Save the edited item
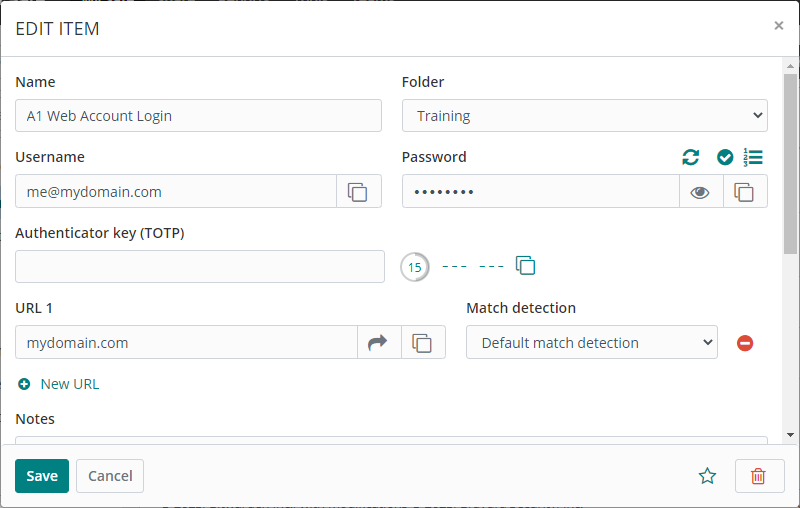This screenshot has height=508, width=800. (42, 476)
